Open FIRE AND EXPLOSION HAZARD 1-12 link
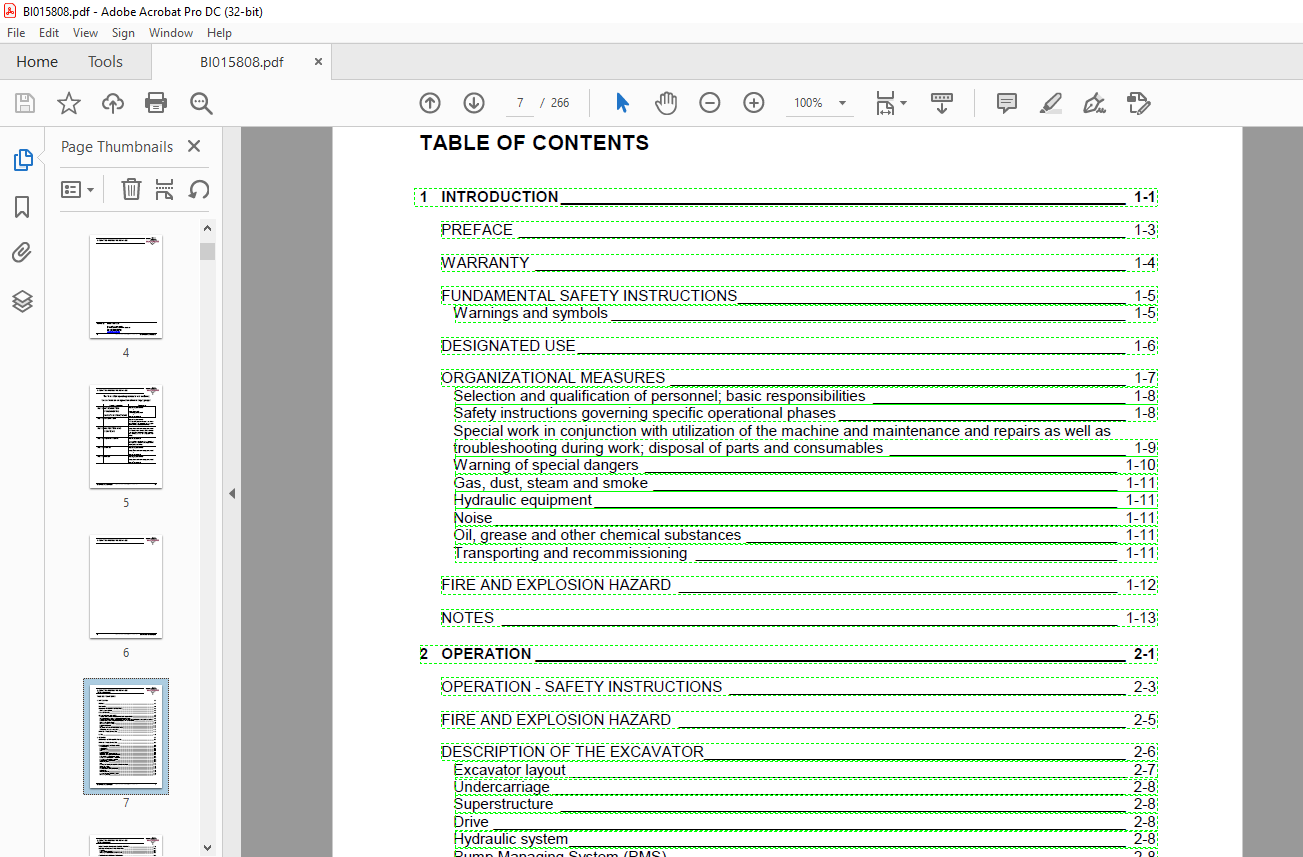 [556, 585]
